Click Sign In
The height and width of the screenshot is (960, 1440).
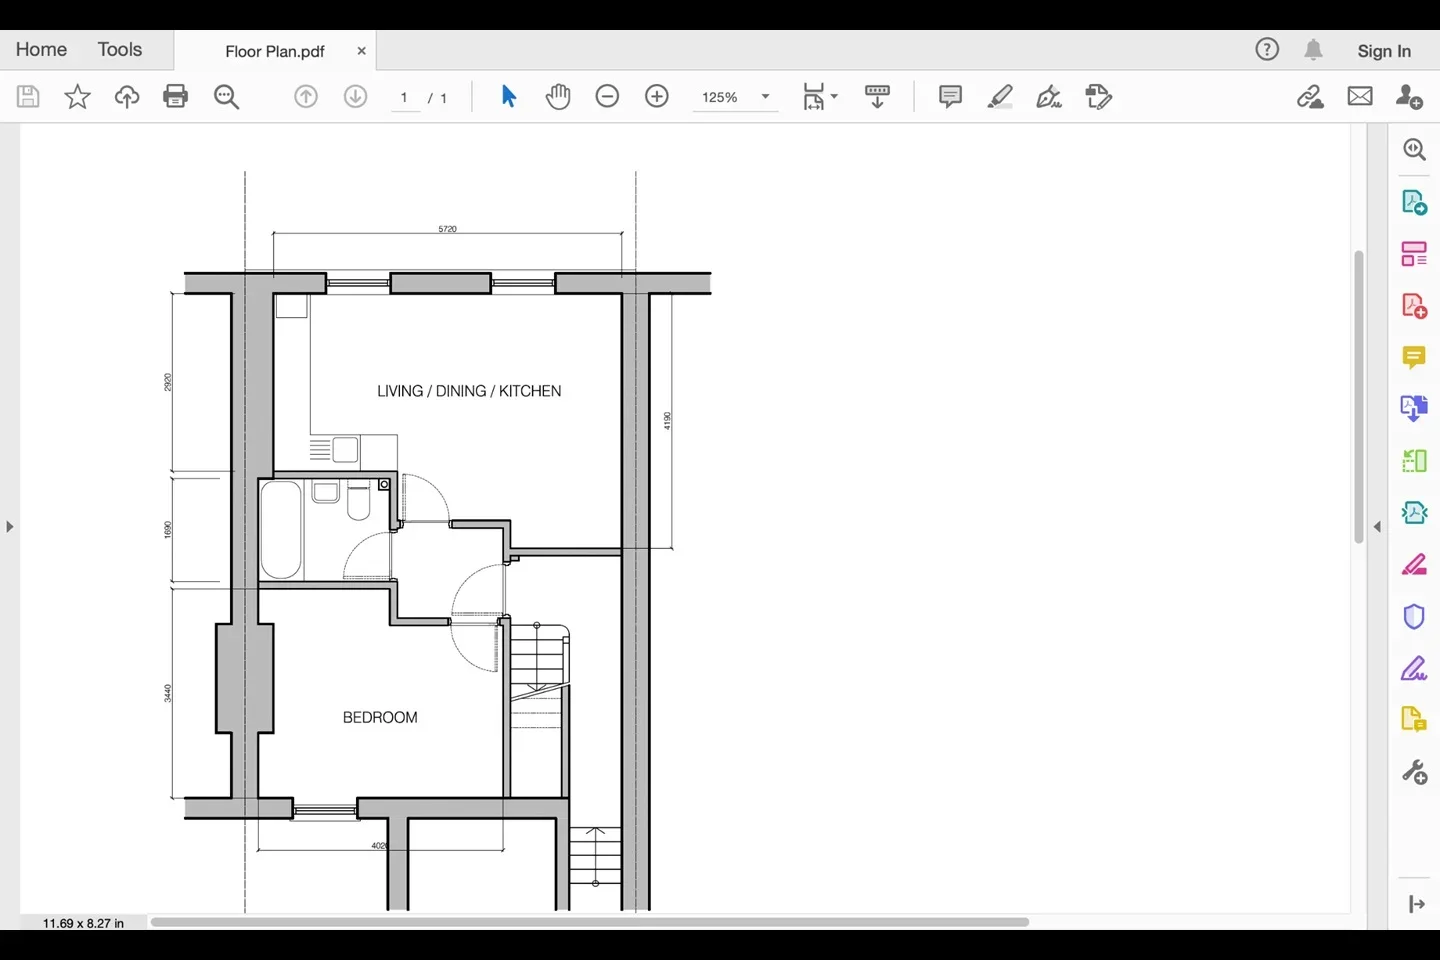[1384, 51]
